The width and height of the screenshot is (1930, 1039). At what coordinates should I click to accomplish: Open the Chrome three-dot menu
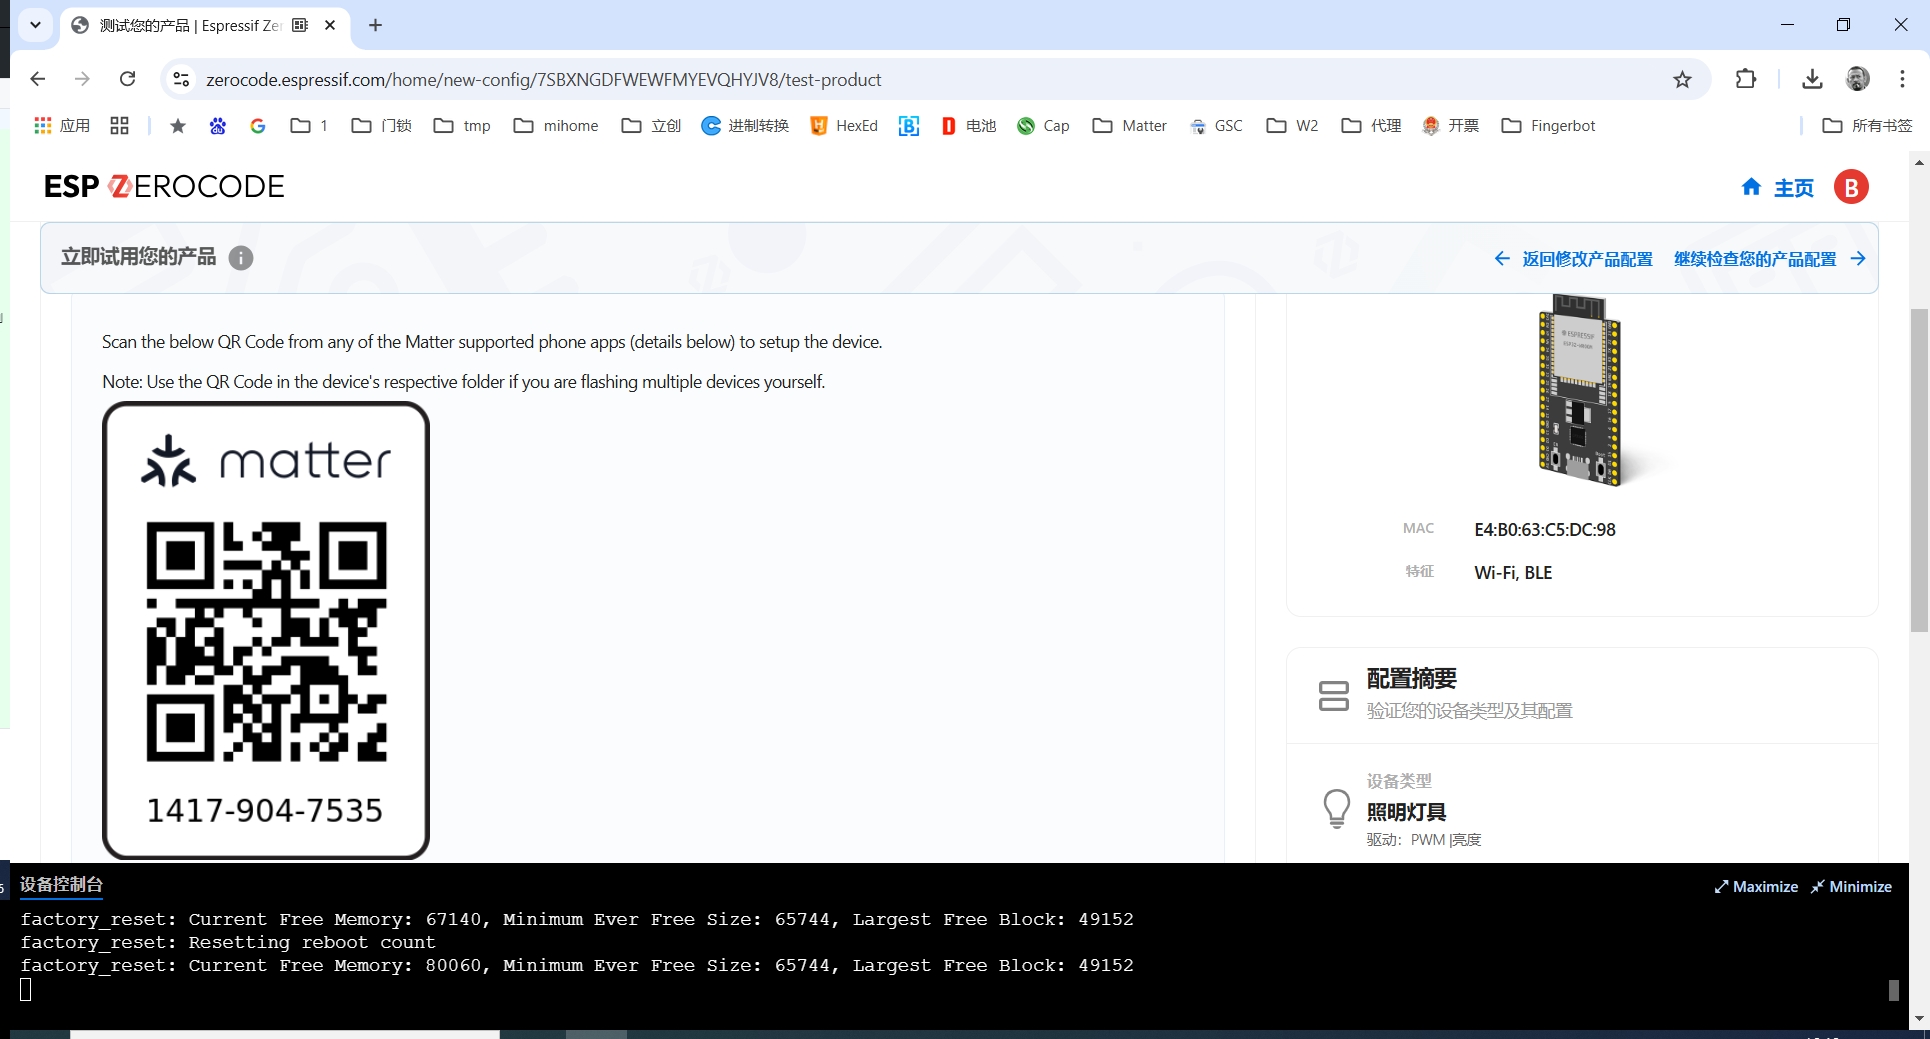(x=1902, y=79)
